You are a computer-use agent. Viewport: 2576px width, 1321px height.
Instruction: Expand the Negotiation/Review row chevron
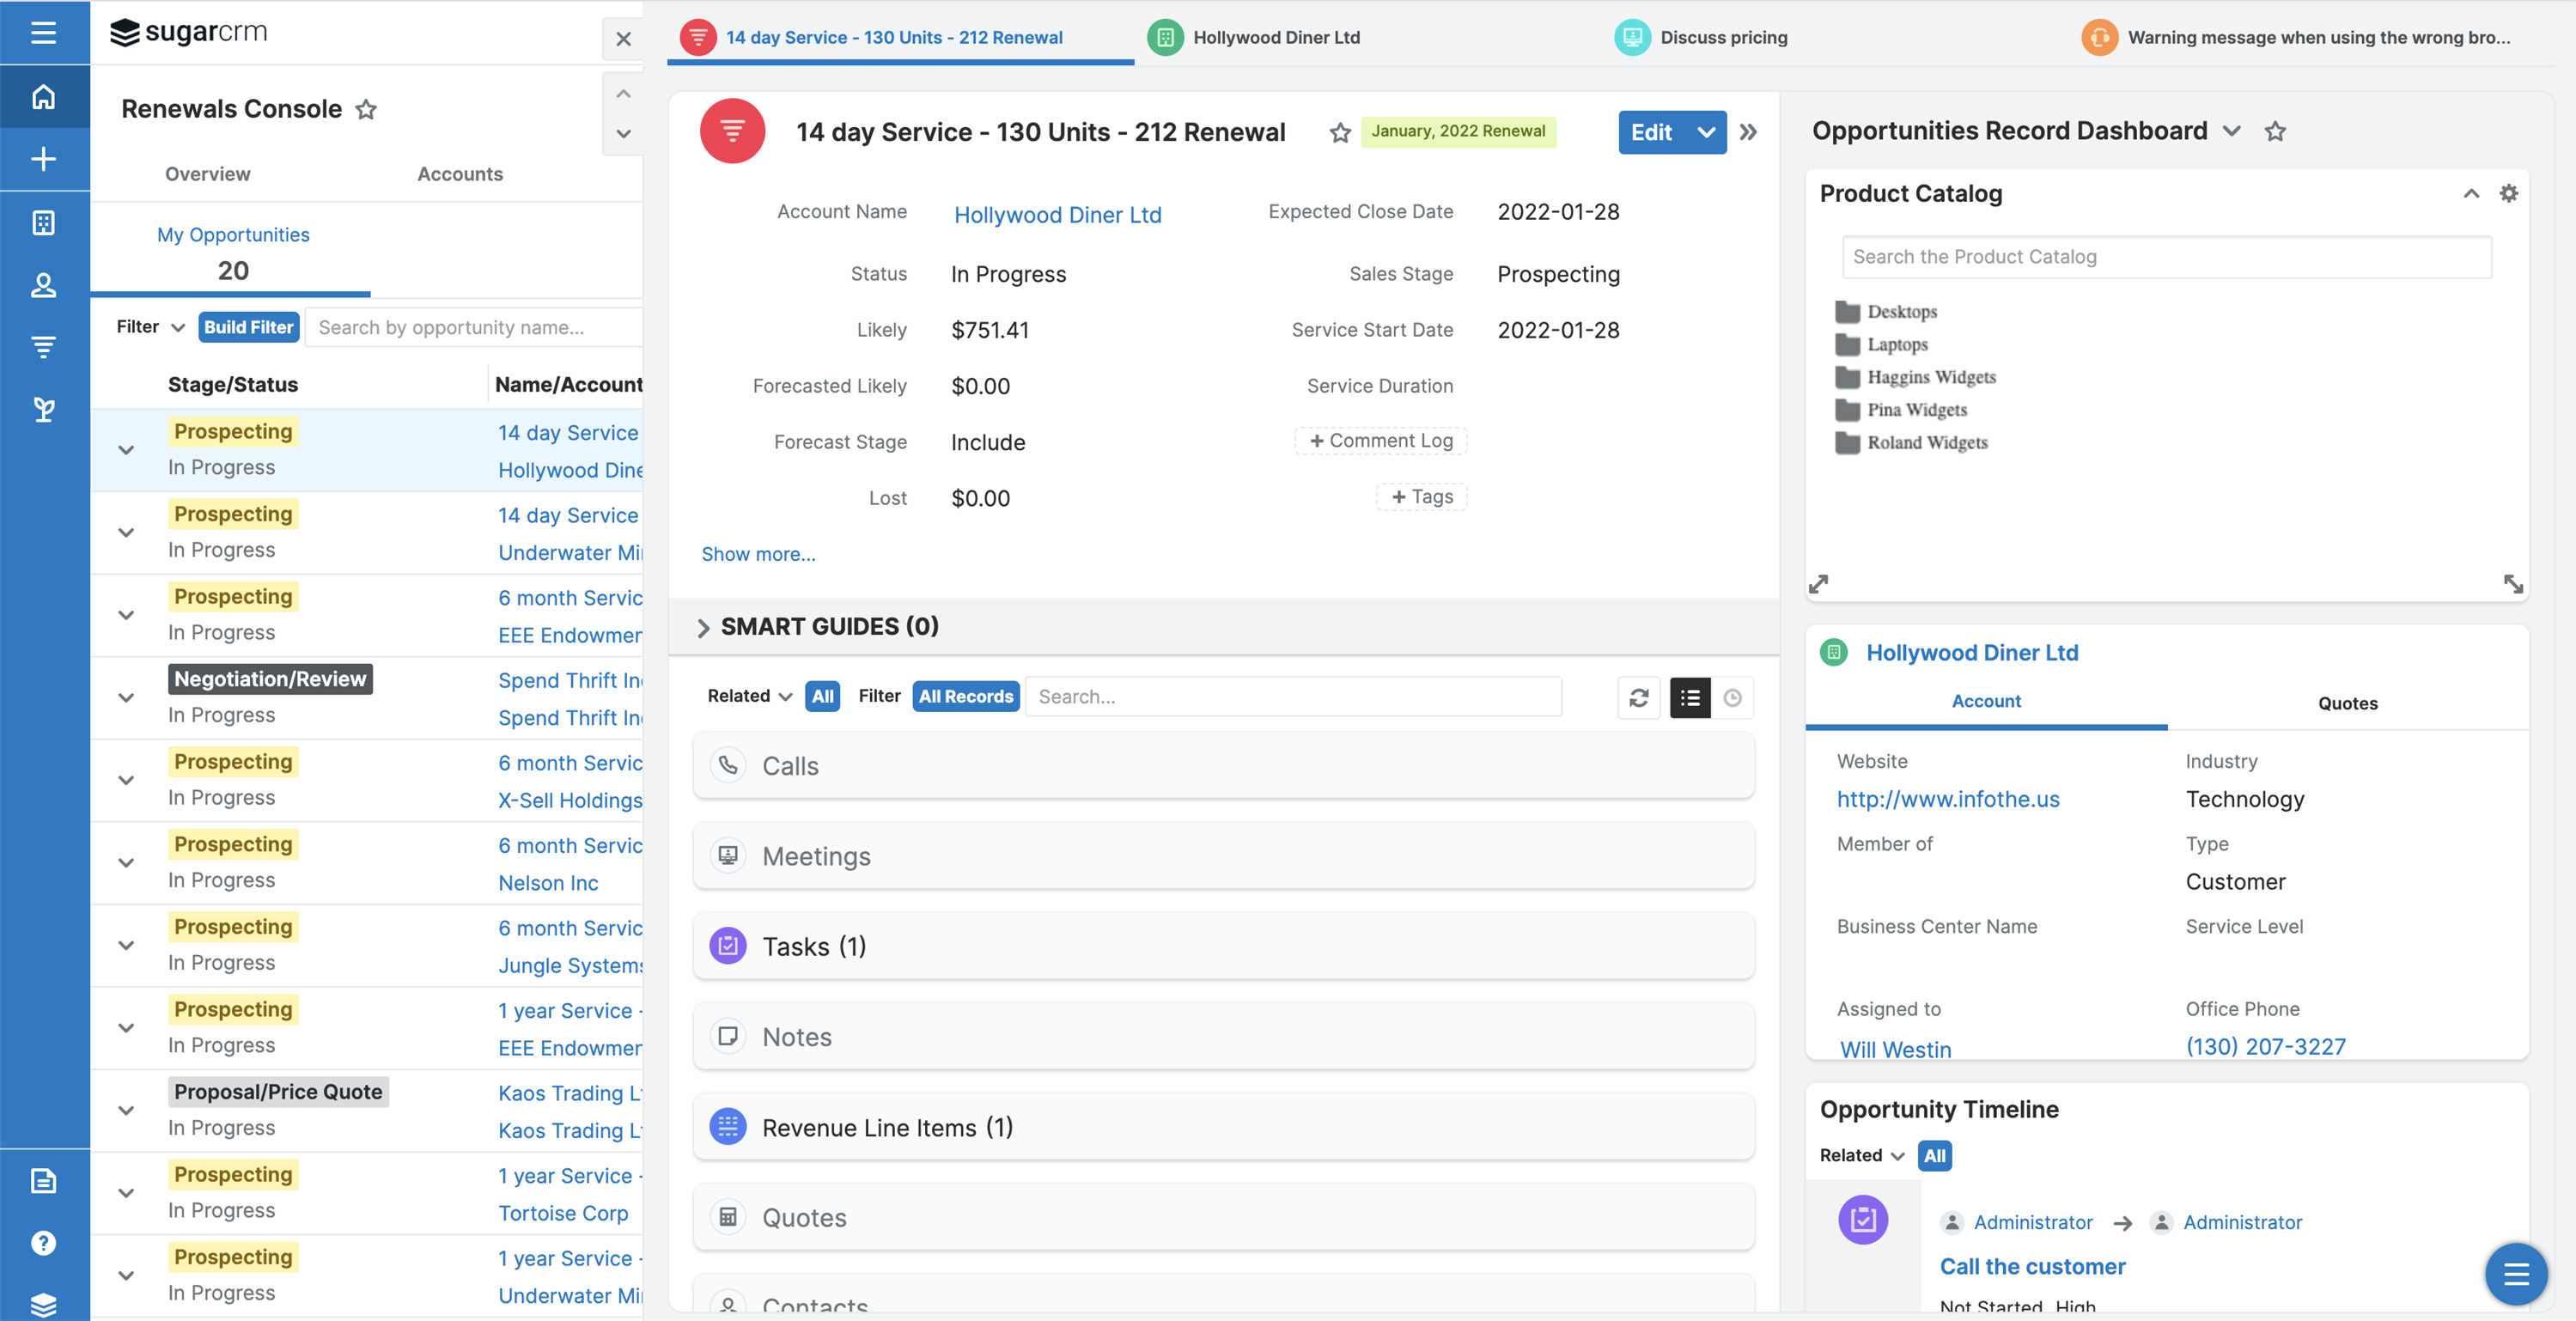[x=126, y=697]
